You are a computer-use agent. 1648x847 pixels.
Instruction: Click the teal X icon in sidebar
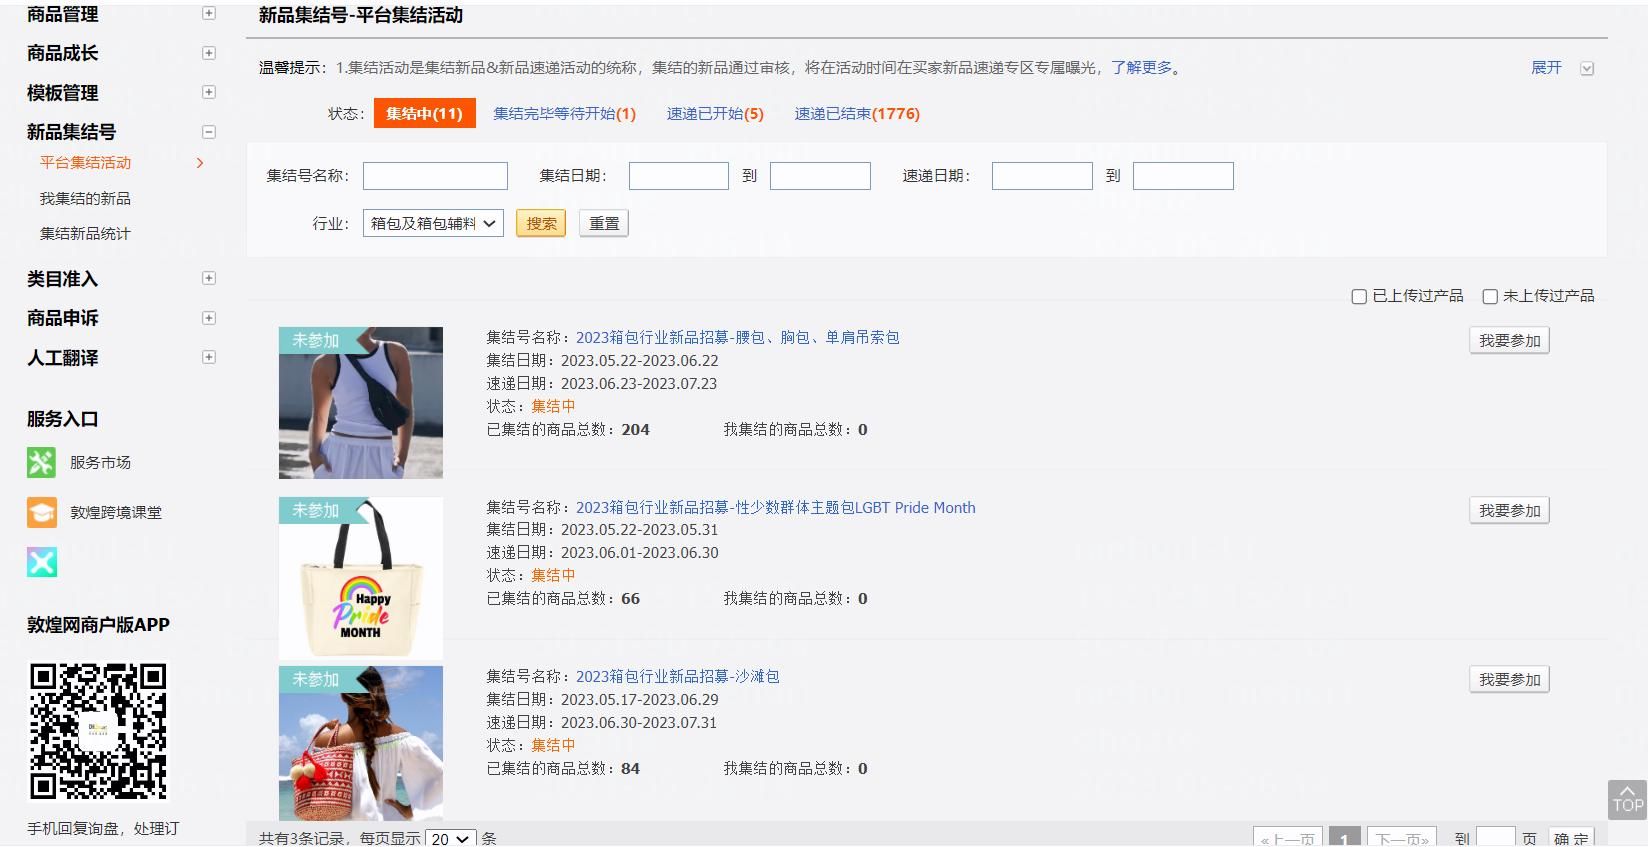pyautogui.click(x=42, y=562)
